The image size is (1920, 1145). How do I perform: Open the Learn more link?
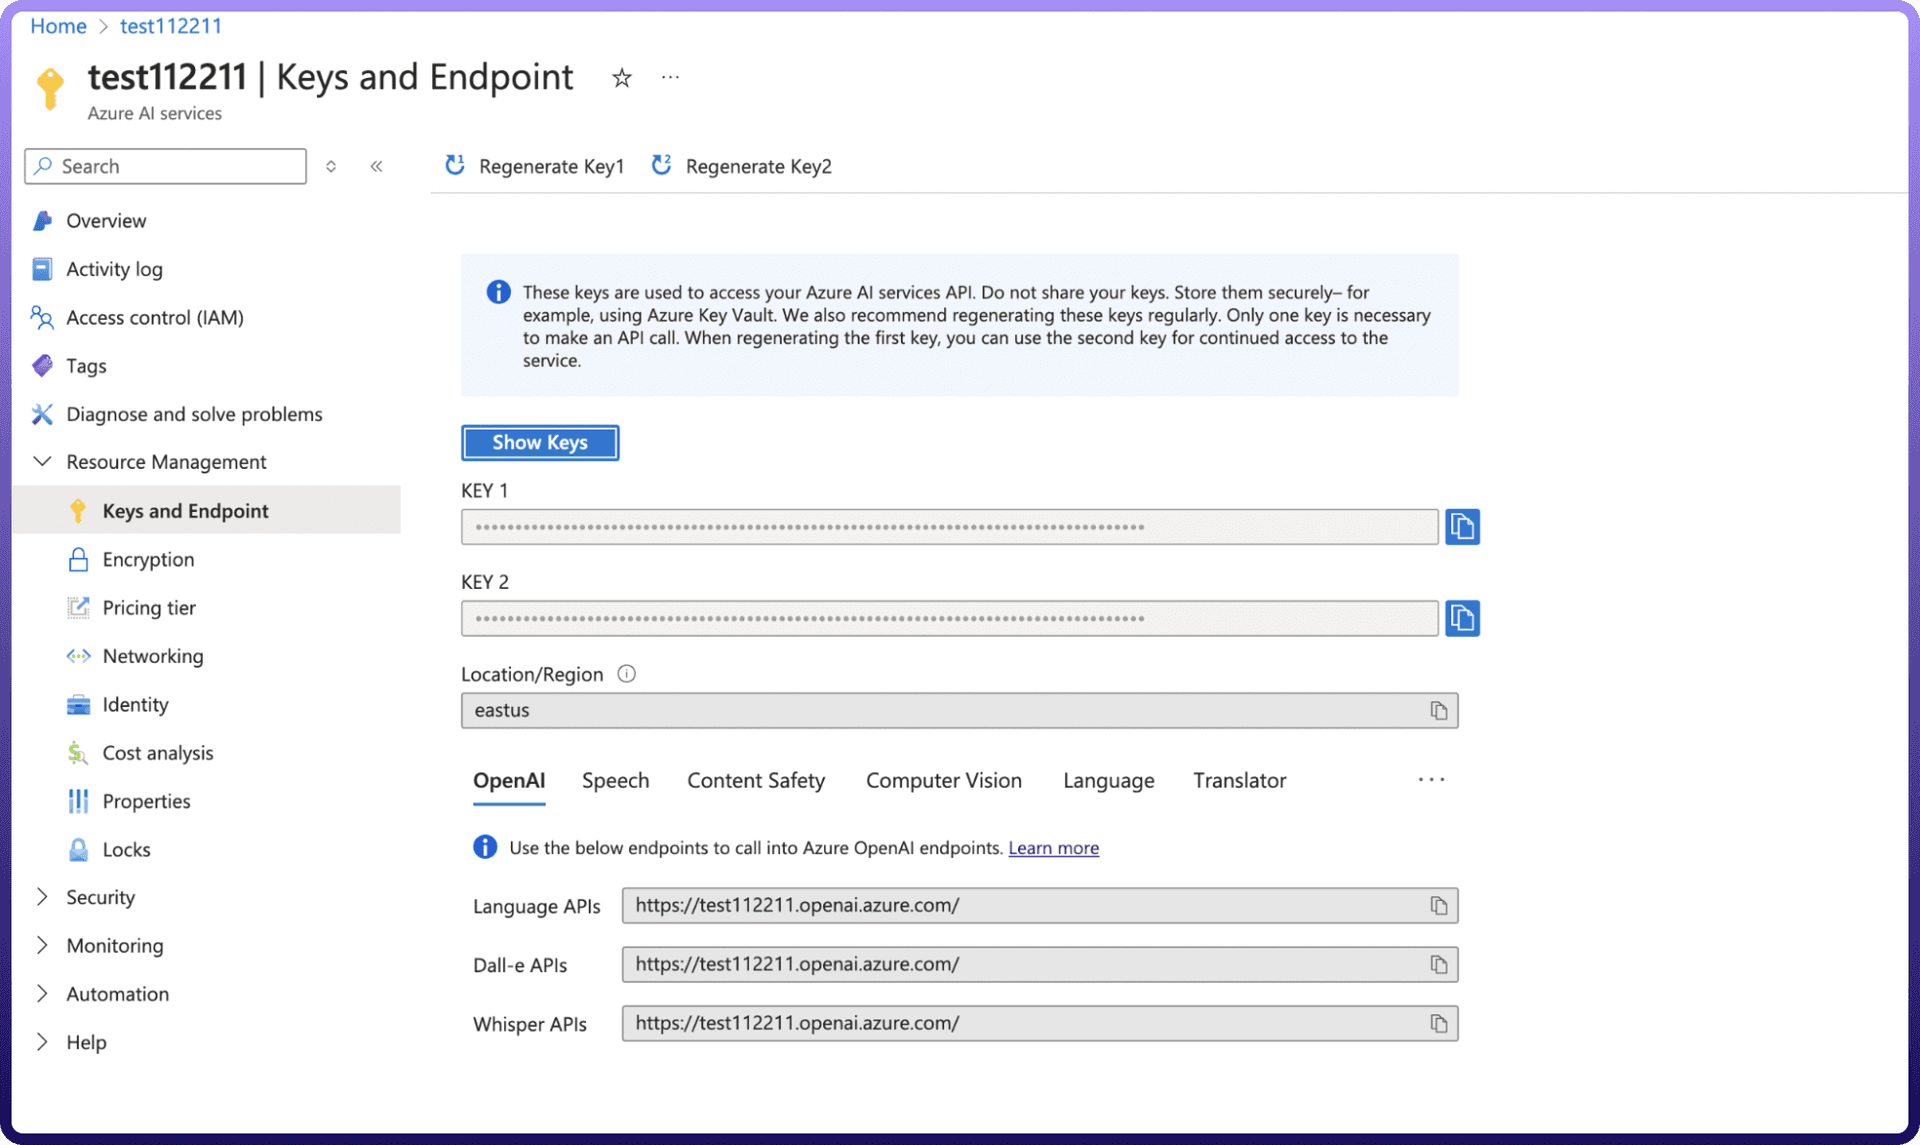pos(1053,848)
